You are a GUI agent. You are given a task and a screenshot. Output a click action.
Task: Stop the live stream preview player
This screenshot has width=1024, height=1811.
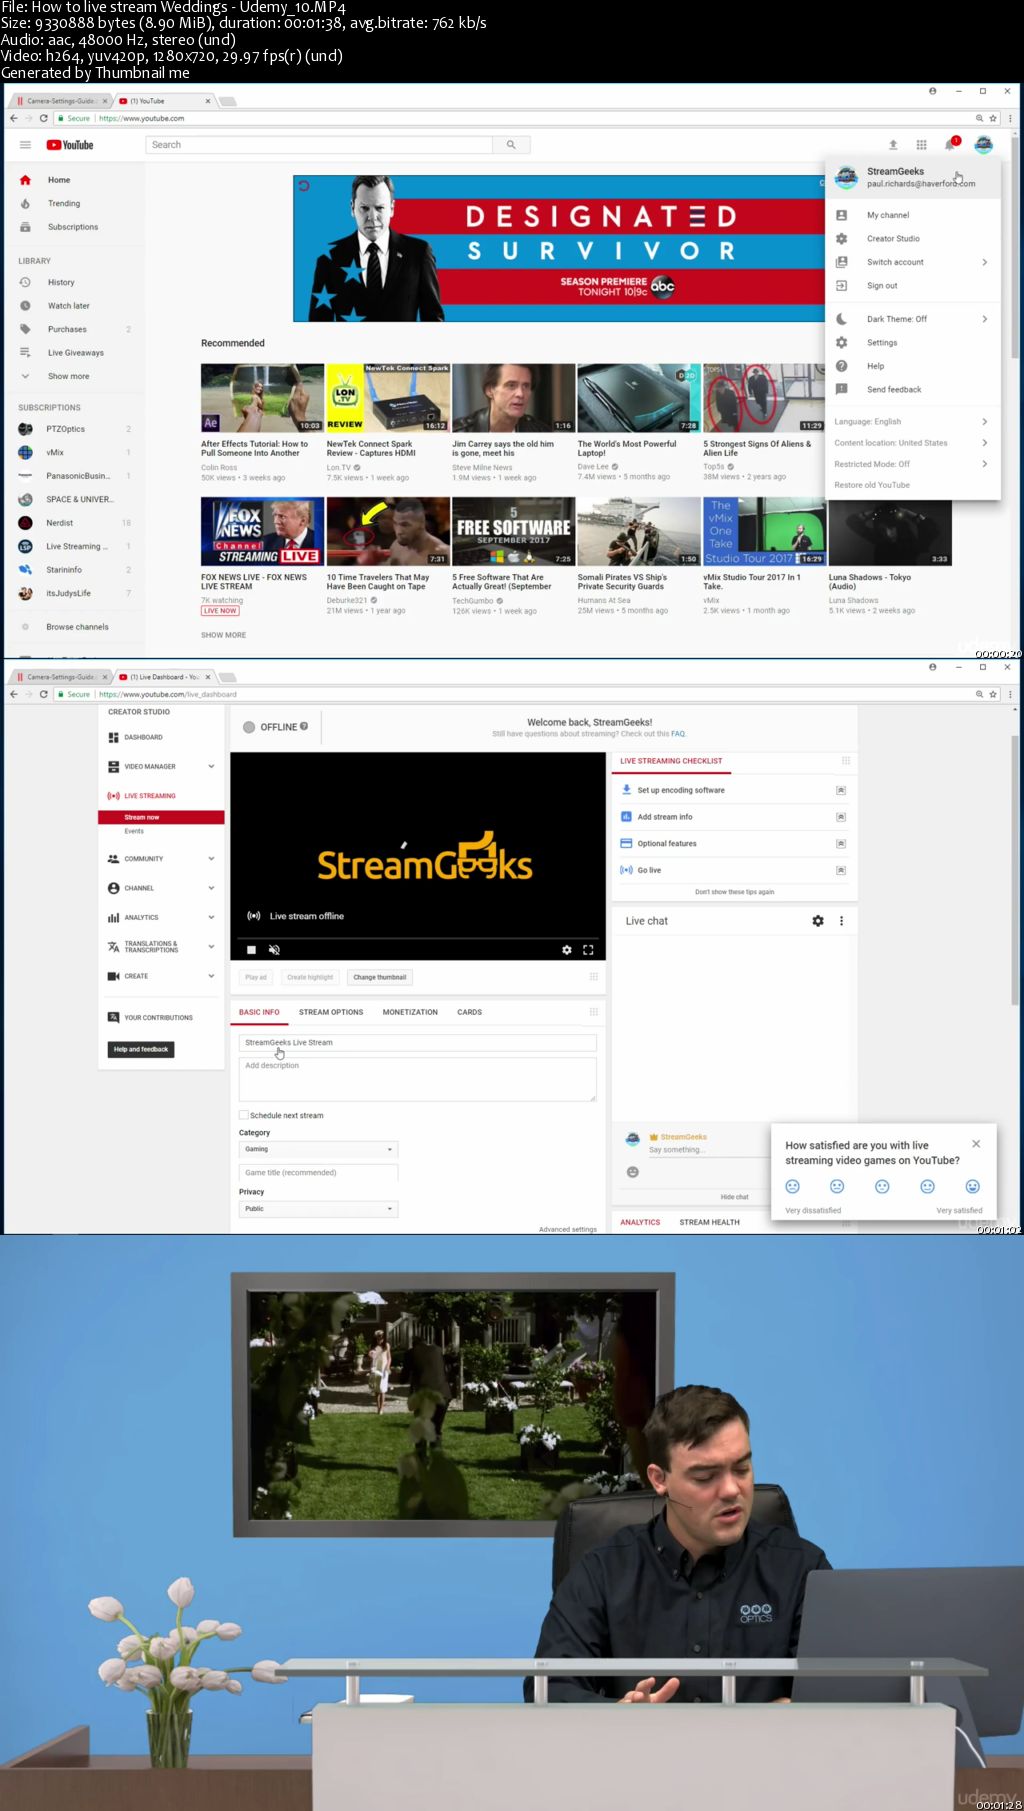[252, 950]
